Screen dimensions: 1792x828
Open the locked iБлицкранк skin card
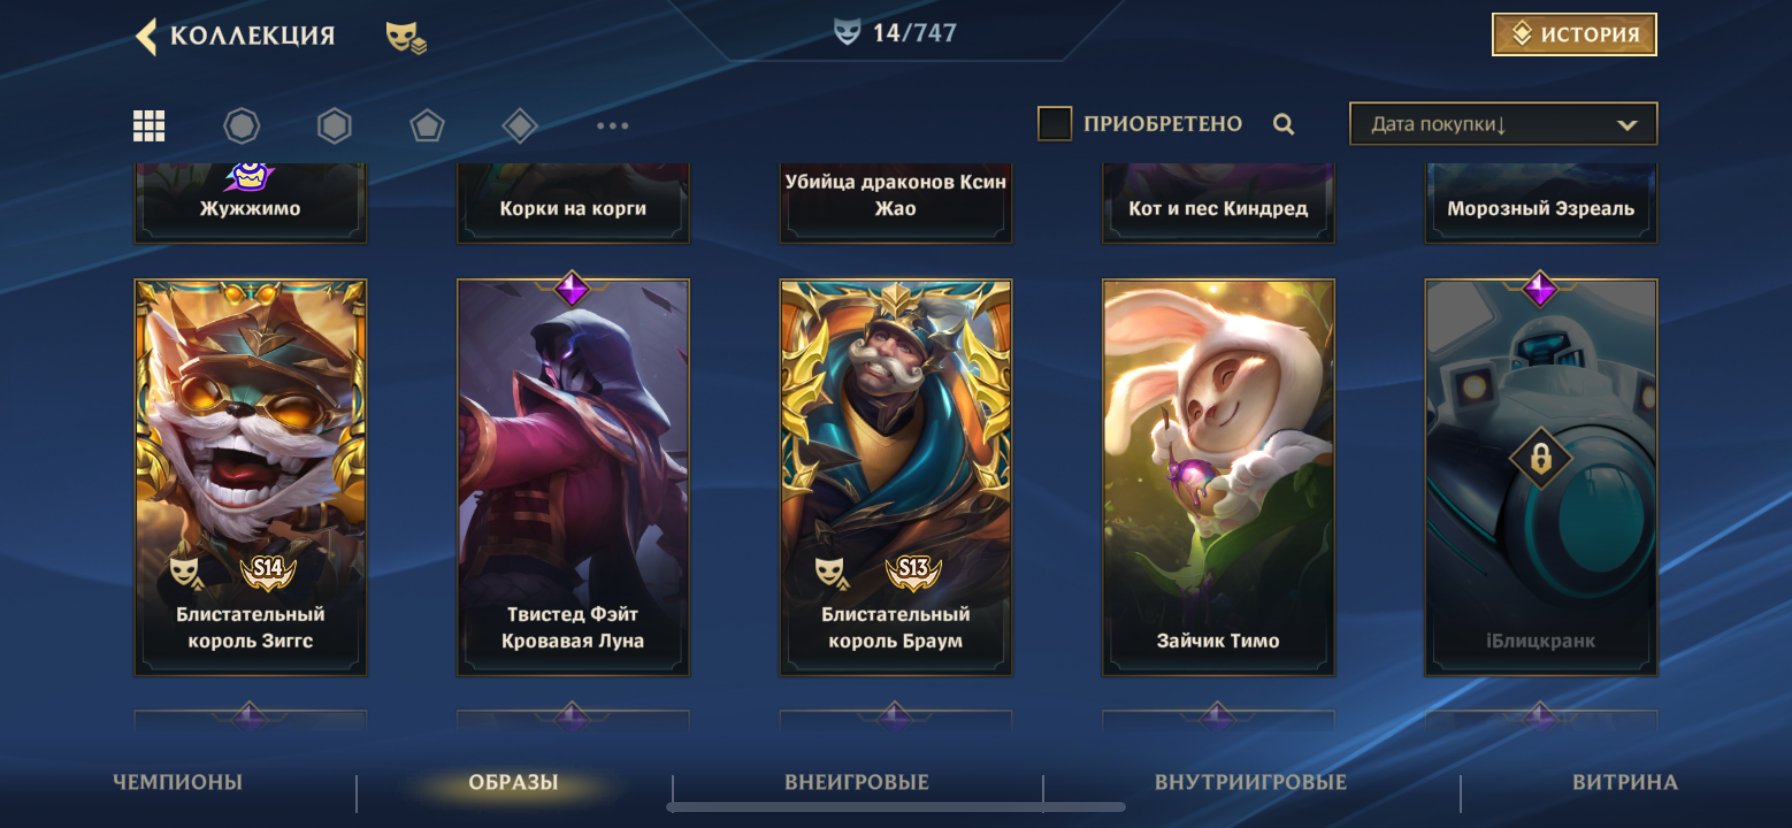(x=1541, y=477)
